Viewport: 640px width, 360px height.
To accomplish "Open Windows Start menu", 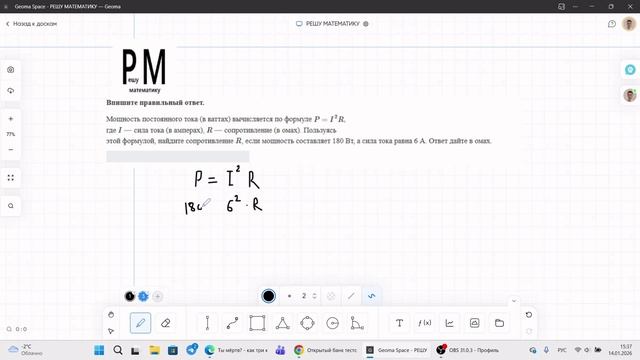I will 99,350.
